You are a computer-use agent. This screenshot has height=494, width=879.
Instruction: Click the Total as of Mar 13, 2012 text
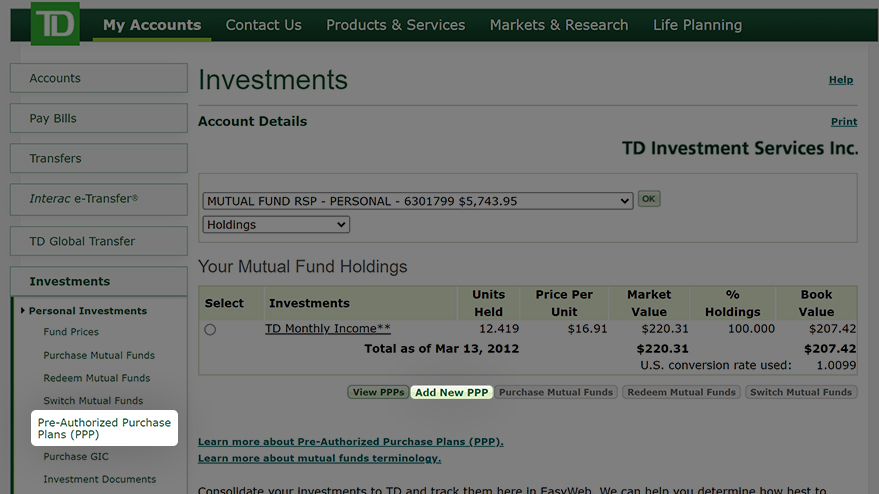[442, 349]
